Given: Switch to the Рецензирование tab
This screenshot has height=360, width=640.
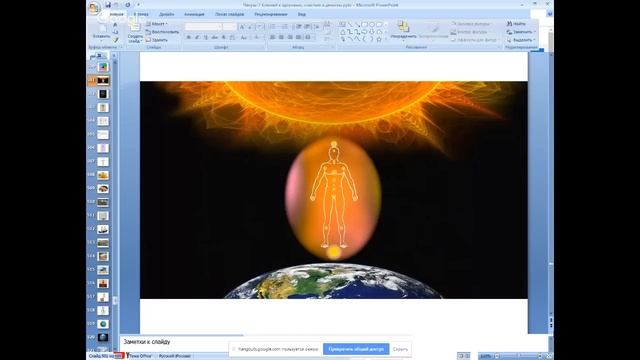Looking at the screenshot, I should pos(271,14).
